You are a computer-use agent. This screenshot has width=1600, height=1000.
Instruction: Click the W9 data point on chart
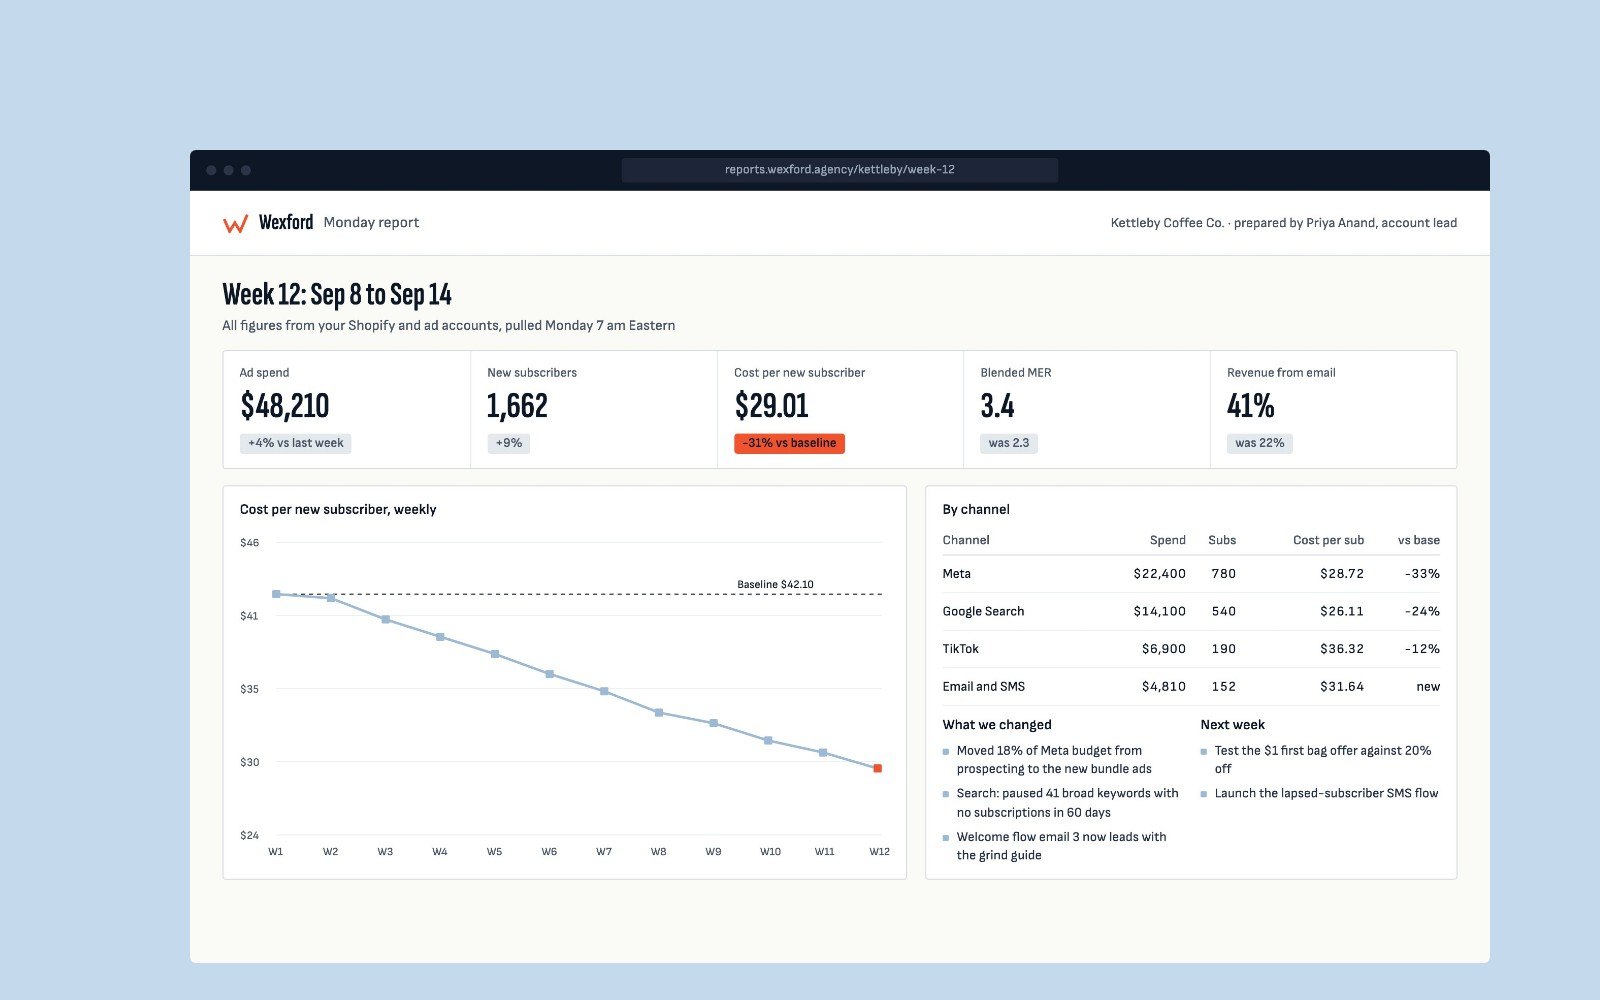click(x=713, y=723)
